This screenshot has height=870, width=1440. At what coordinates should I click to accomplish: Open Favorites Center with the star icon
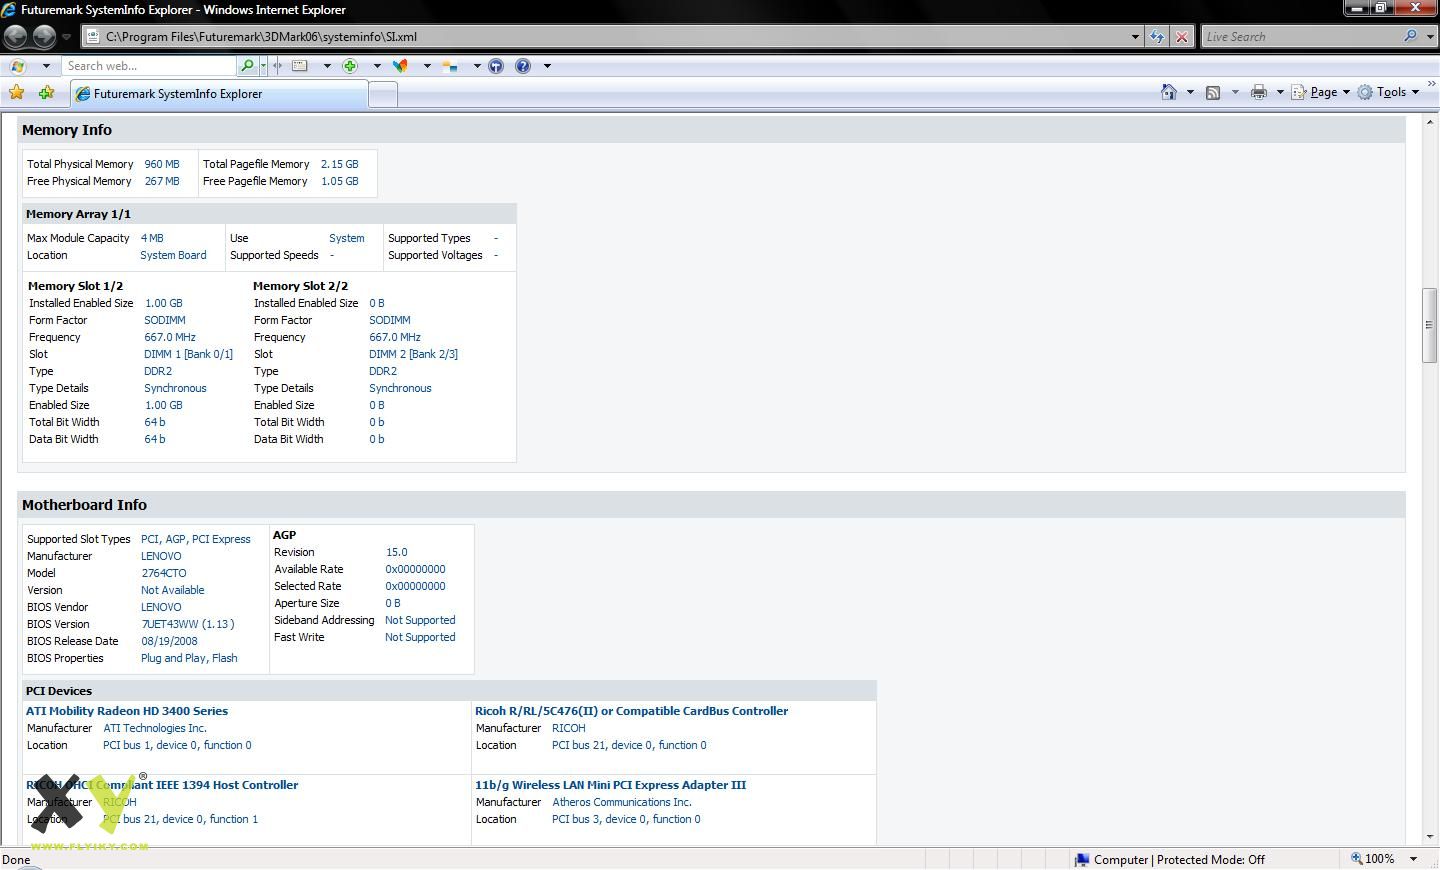(17, 93)
